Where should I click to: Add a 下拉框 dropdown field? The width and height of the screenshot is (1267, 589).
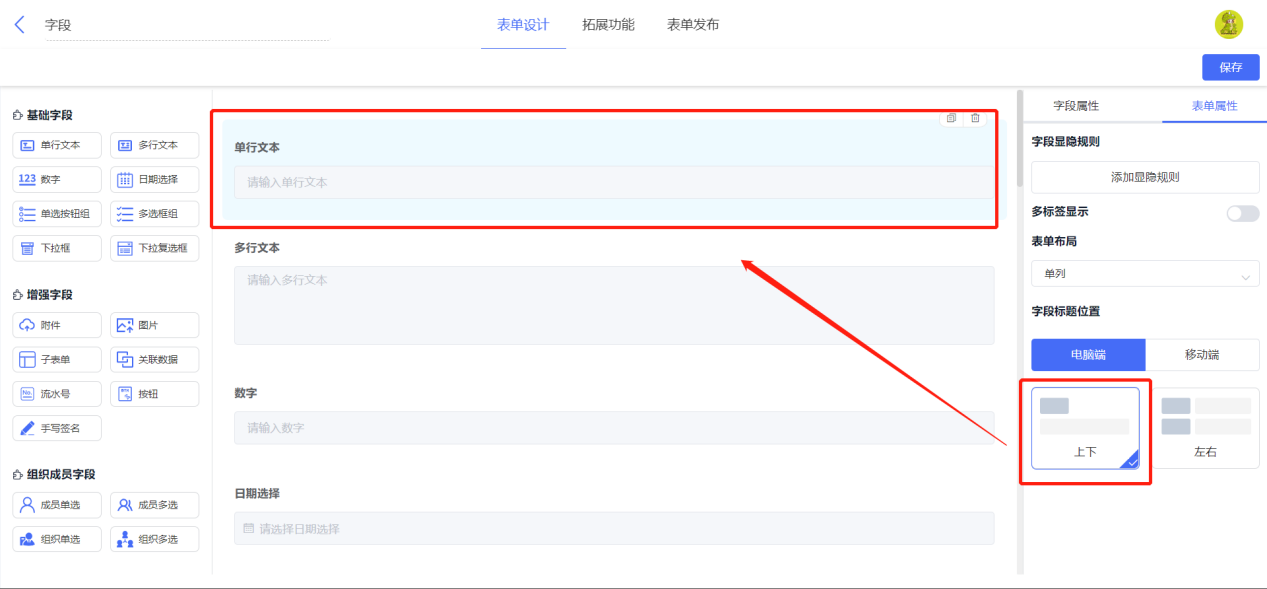(x=57, y=248)
